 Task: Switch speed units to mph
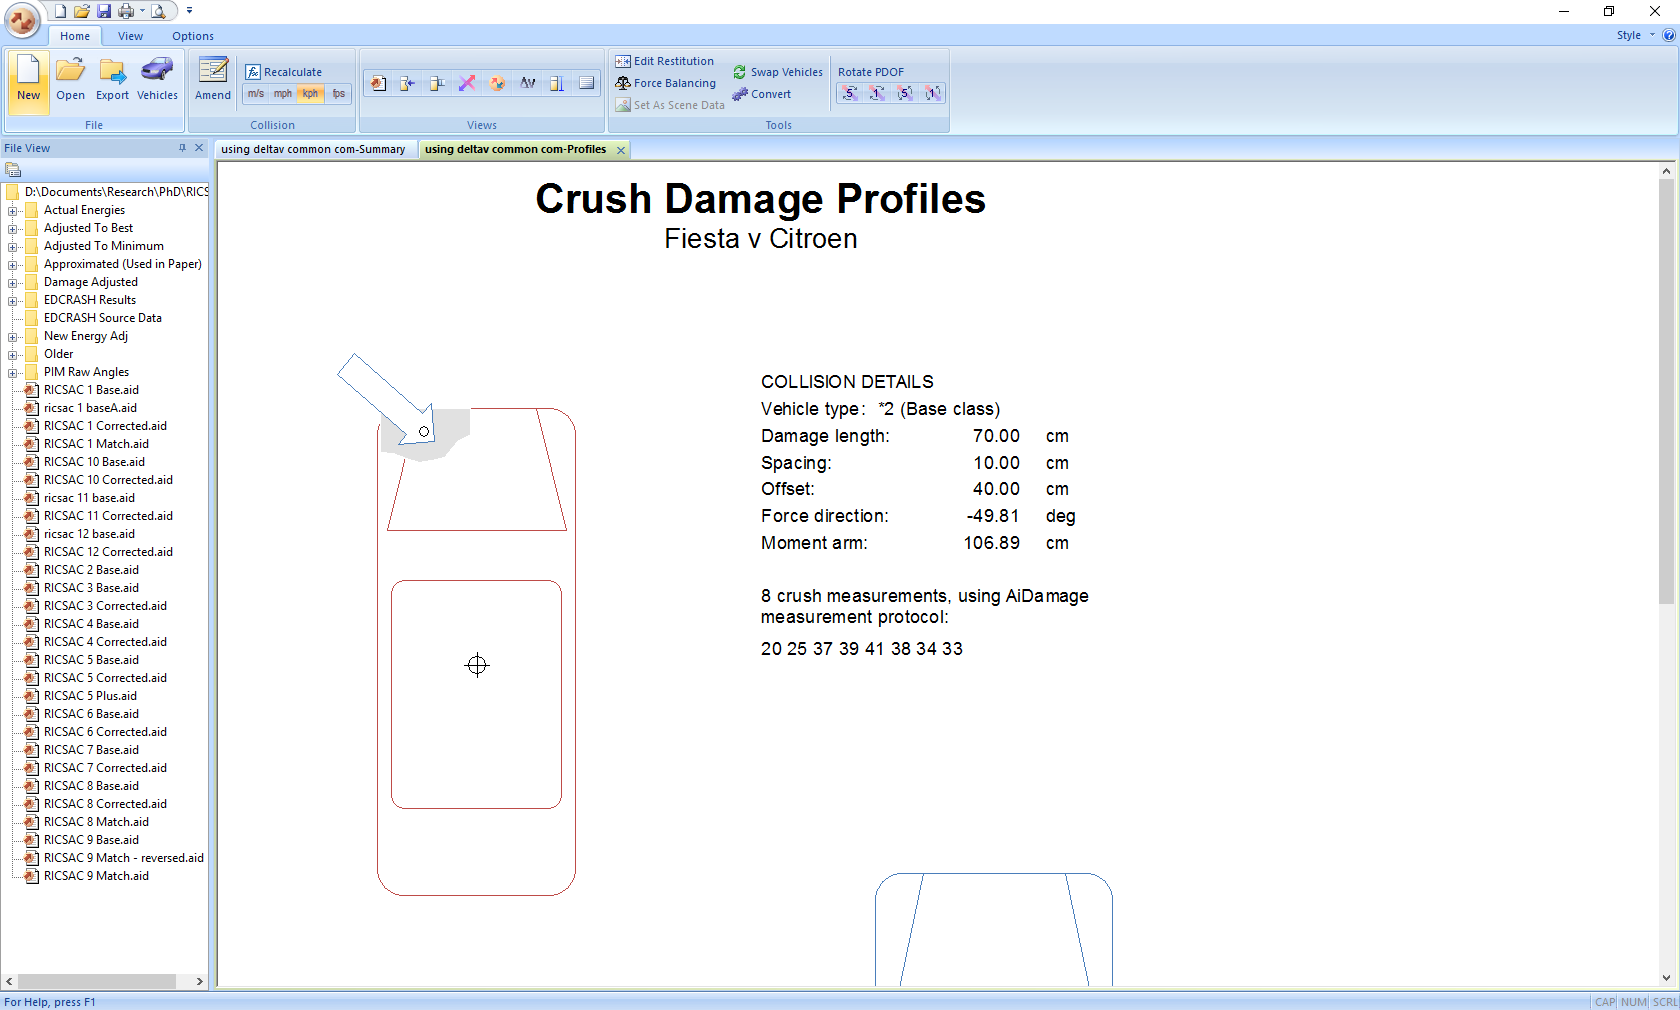[x=283, y=94]
